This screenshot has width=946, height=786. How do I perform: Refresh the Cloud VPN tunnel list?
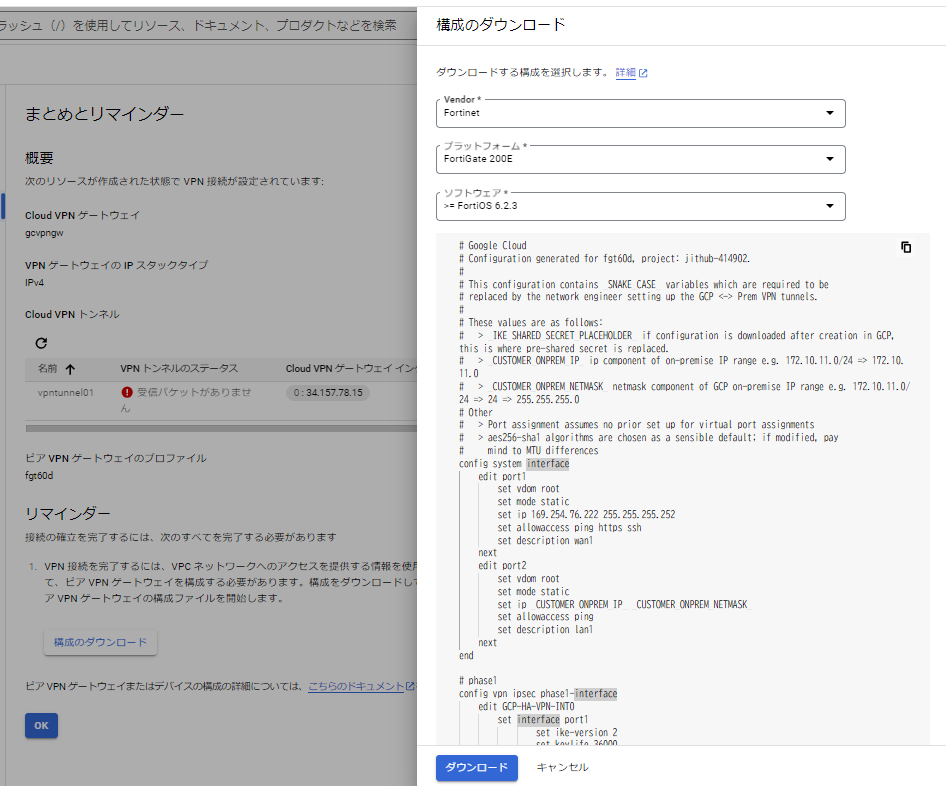pos(41,343)
